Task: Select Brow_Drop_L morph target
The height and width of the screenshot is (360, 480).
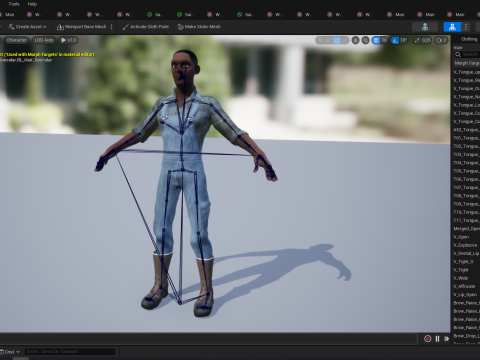Action: (466, 336)
